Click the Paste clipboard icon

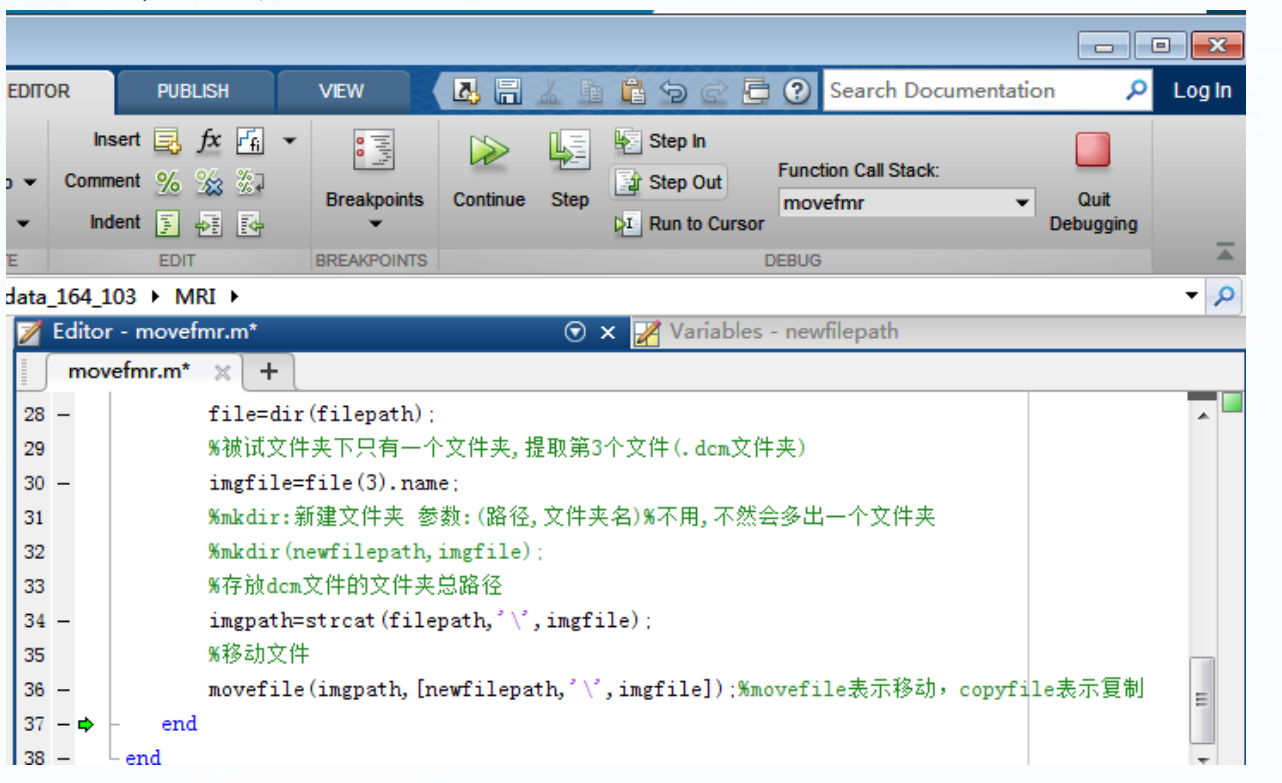632,91
